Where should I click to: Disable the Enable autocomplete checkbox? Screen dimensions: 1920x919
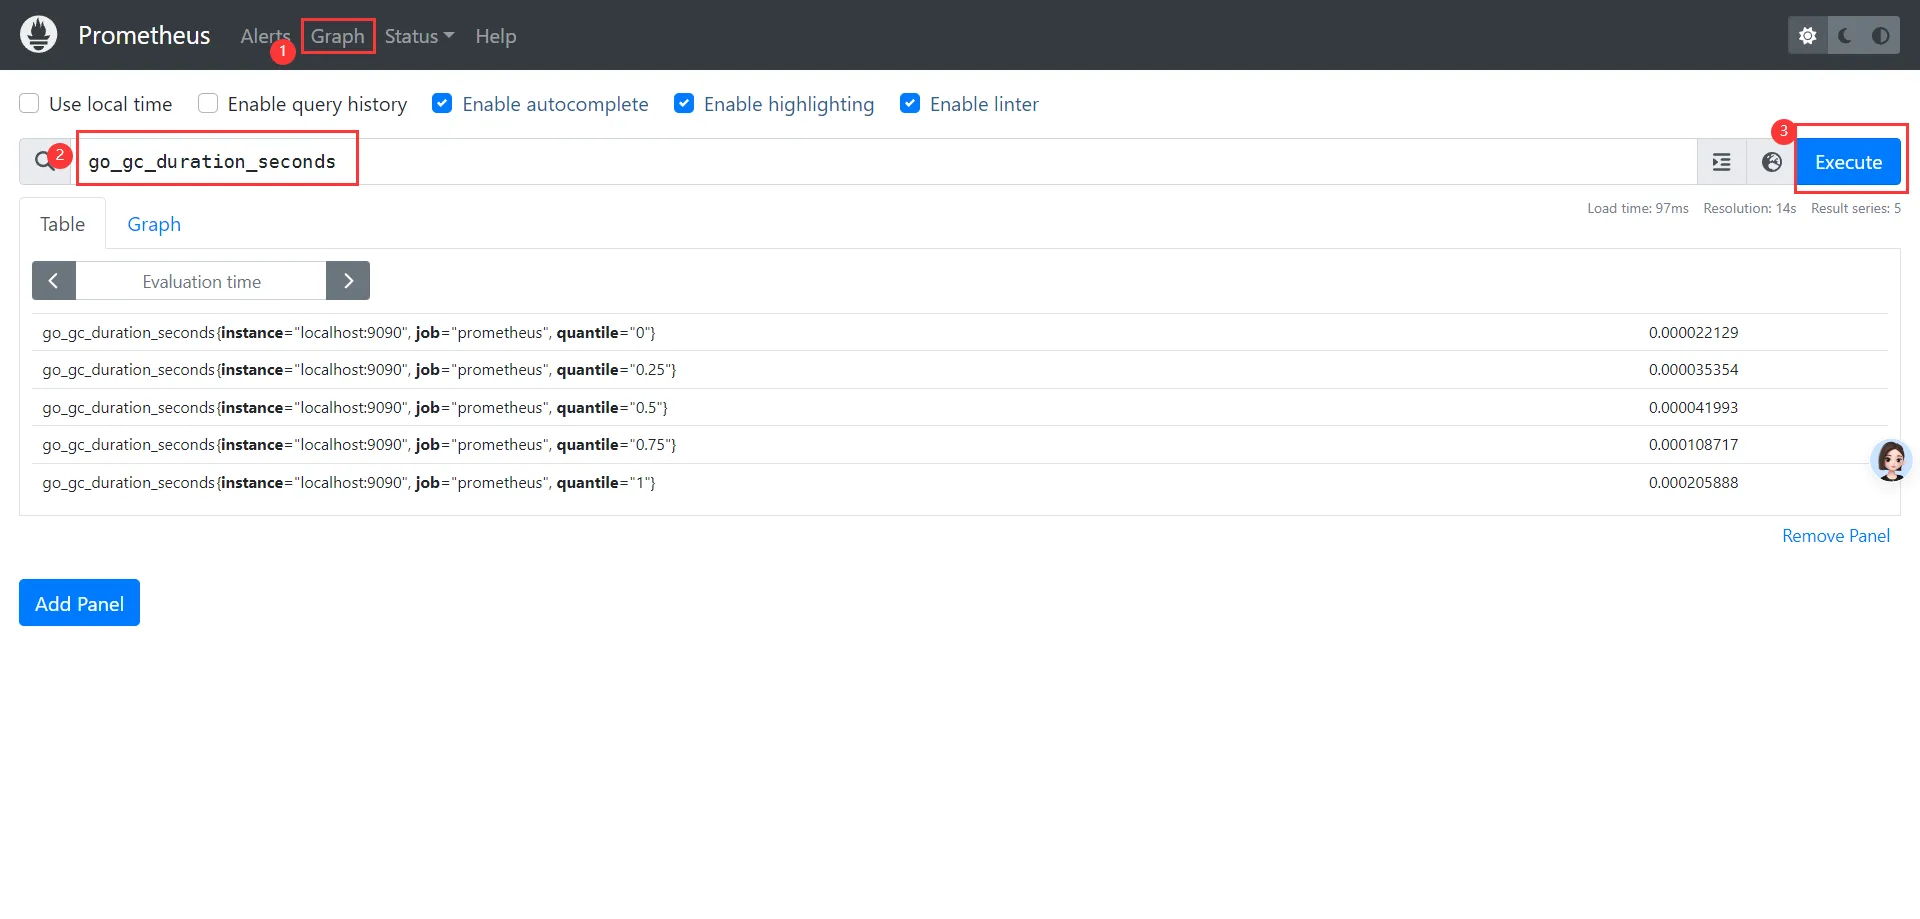[x=442, y=104]
